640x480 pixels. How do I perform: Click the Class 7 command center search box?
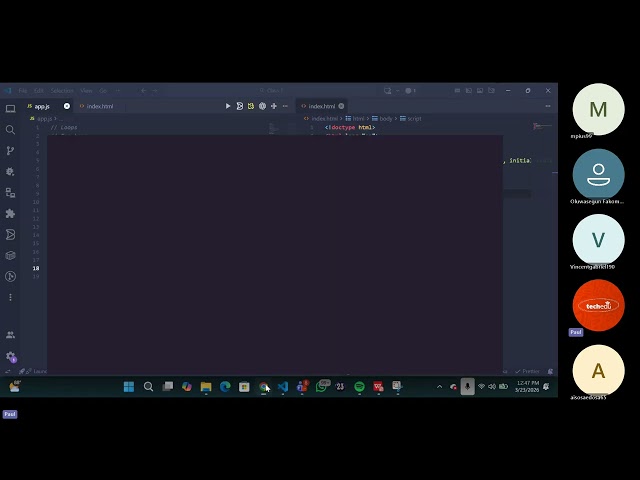pyautogui.click(x=271, y=91)
